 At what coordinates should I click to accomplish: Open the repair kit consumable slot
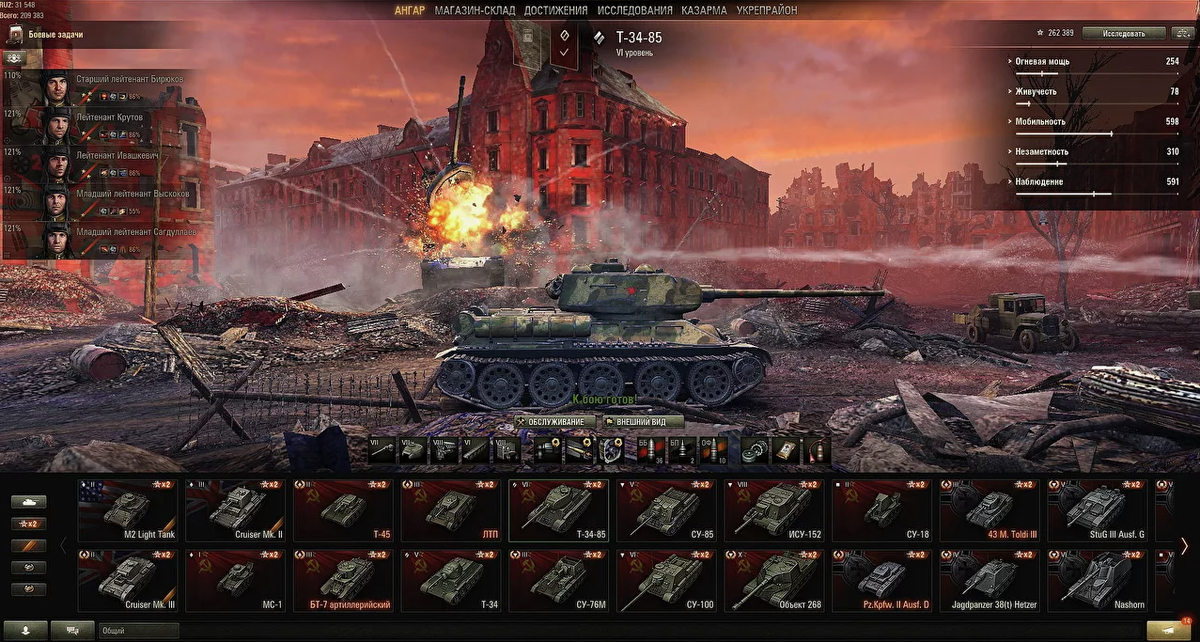coord(754,450)
